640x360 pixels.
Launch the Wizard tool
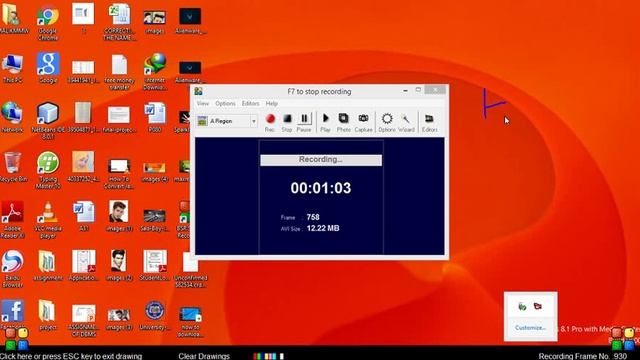pyautogui.click(x=406, y=122)
